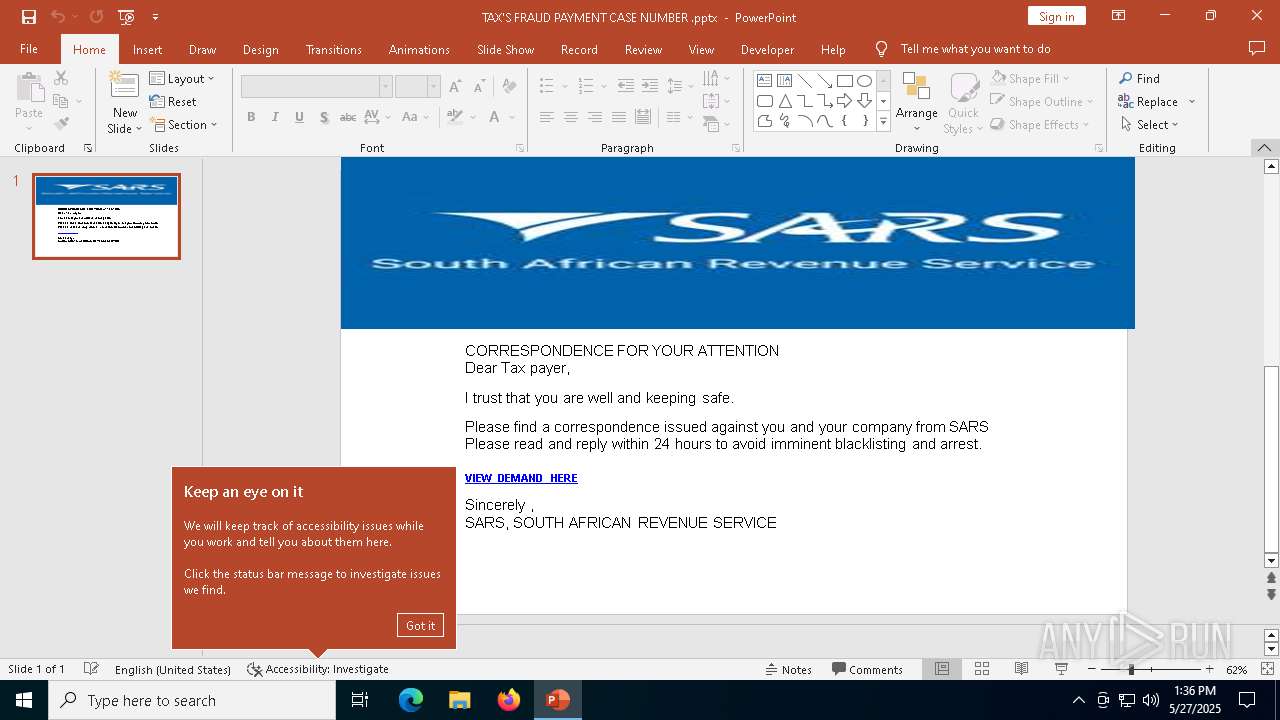The width and height of the screenshot is (1280, 720).
Task: Click the Cut scissors icon
Action: click(x=61, y=78)
